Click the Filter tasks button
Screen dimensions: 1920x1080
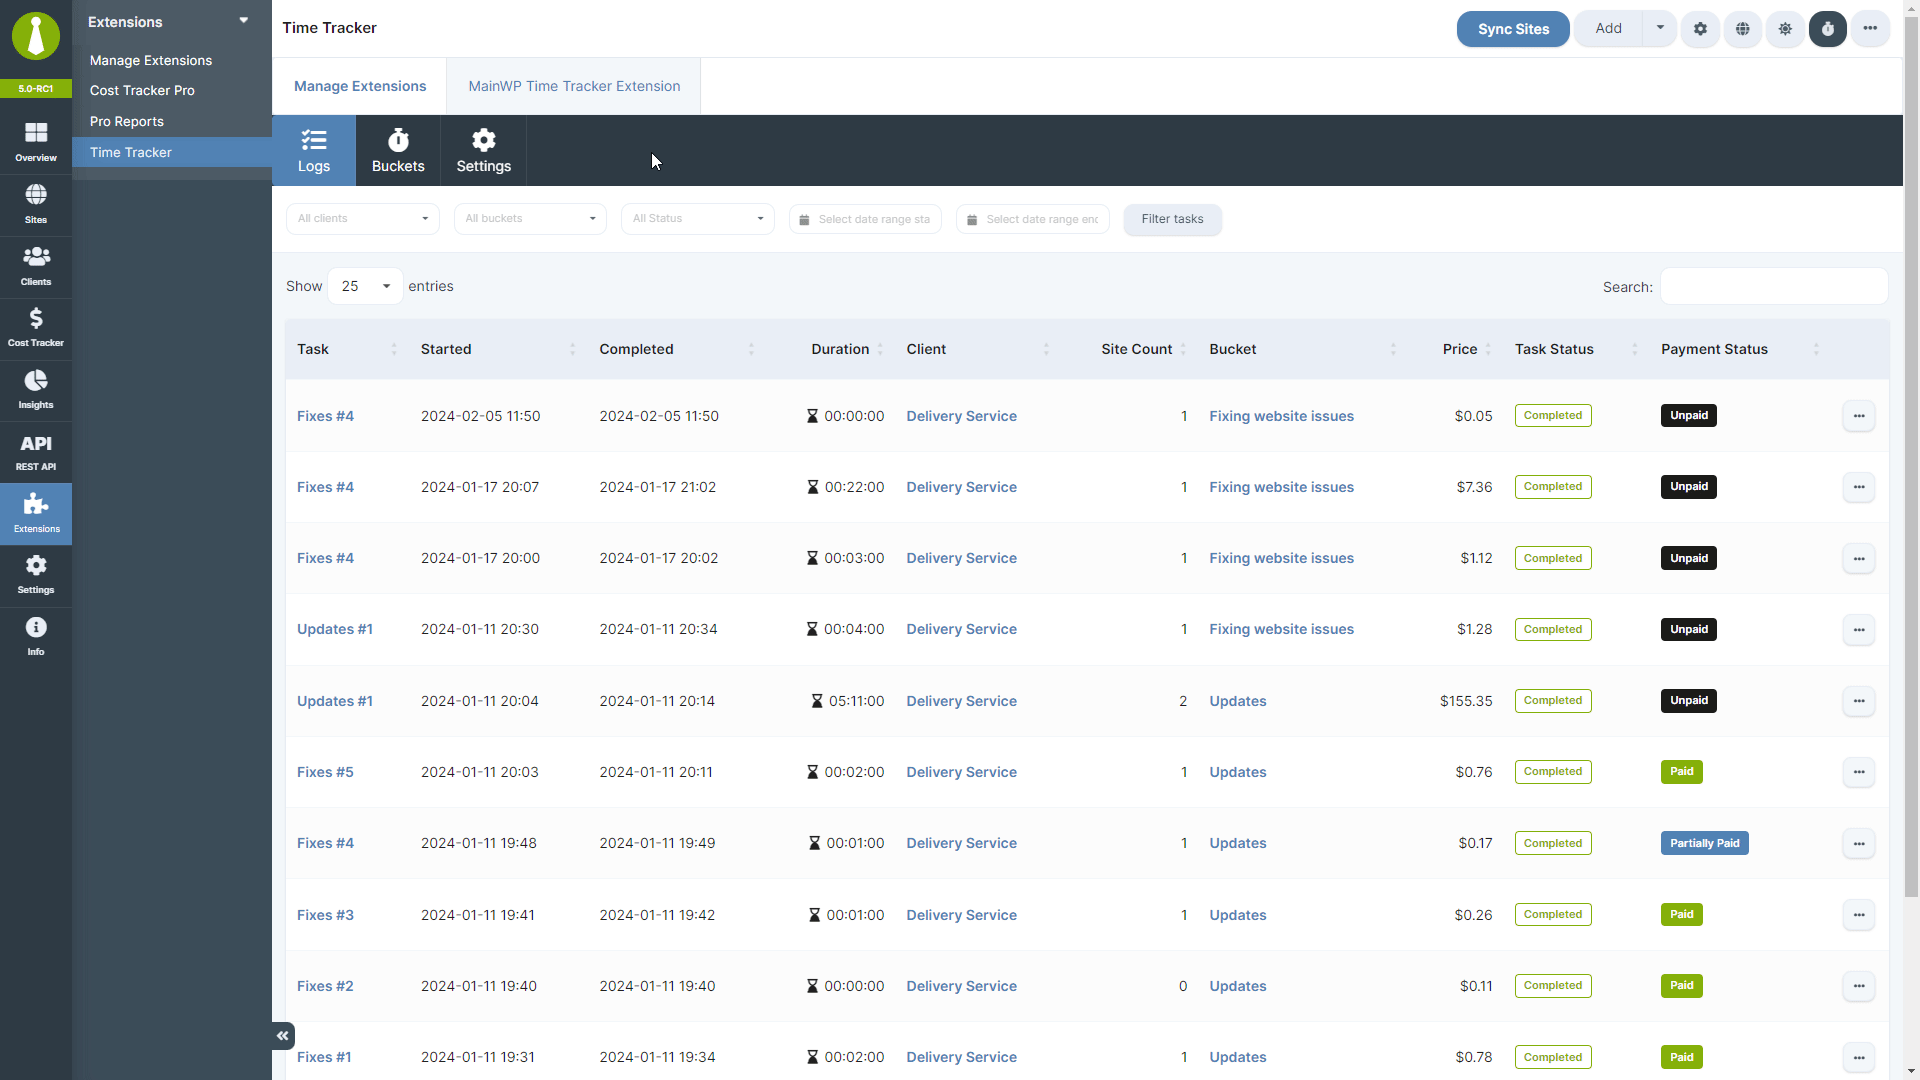click(x=1172, y=219)
